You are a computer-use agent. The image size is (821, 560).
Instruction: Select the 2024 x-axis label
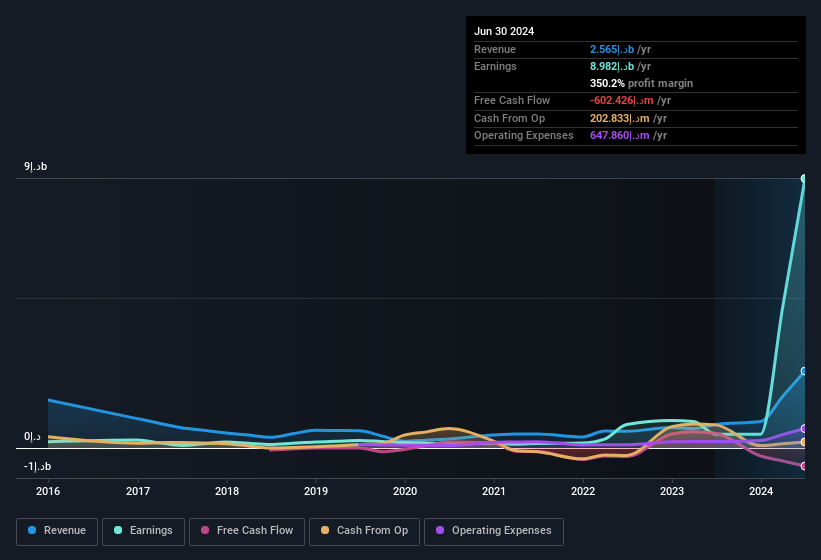click(761, 491)
